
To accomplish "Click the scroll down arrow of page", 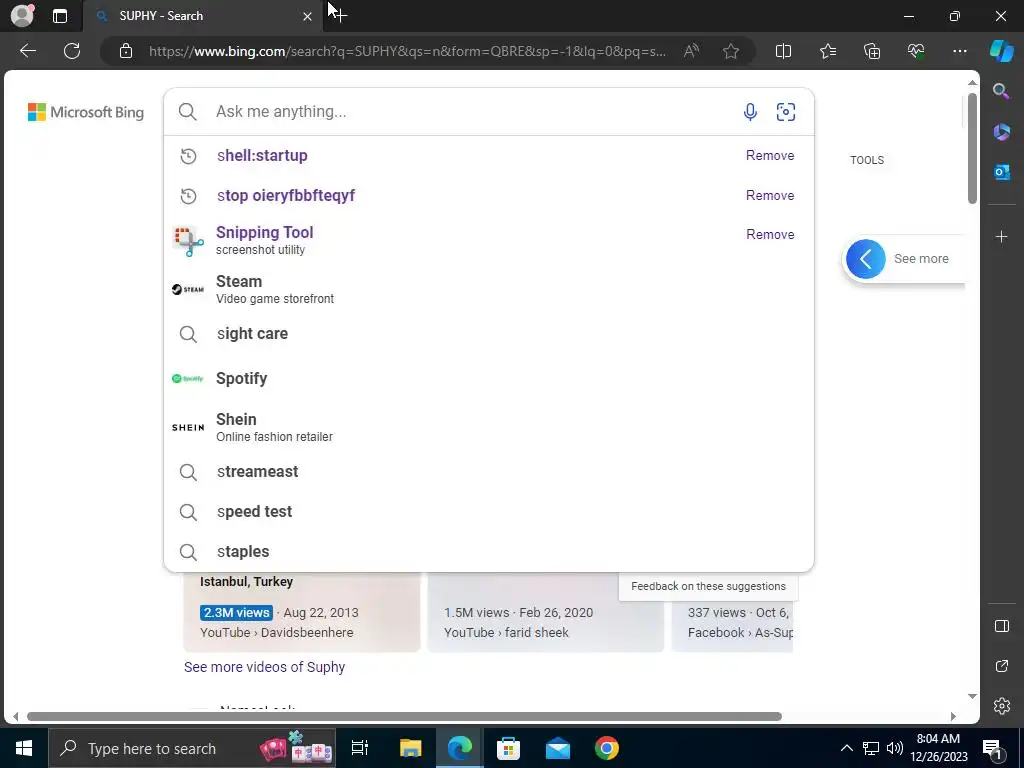I will click(972, 696).
